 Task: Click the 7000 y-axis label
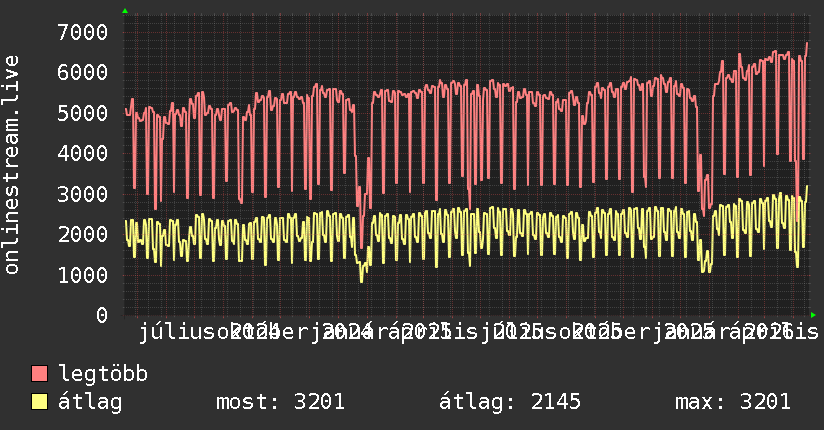[83, 32]
